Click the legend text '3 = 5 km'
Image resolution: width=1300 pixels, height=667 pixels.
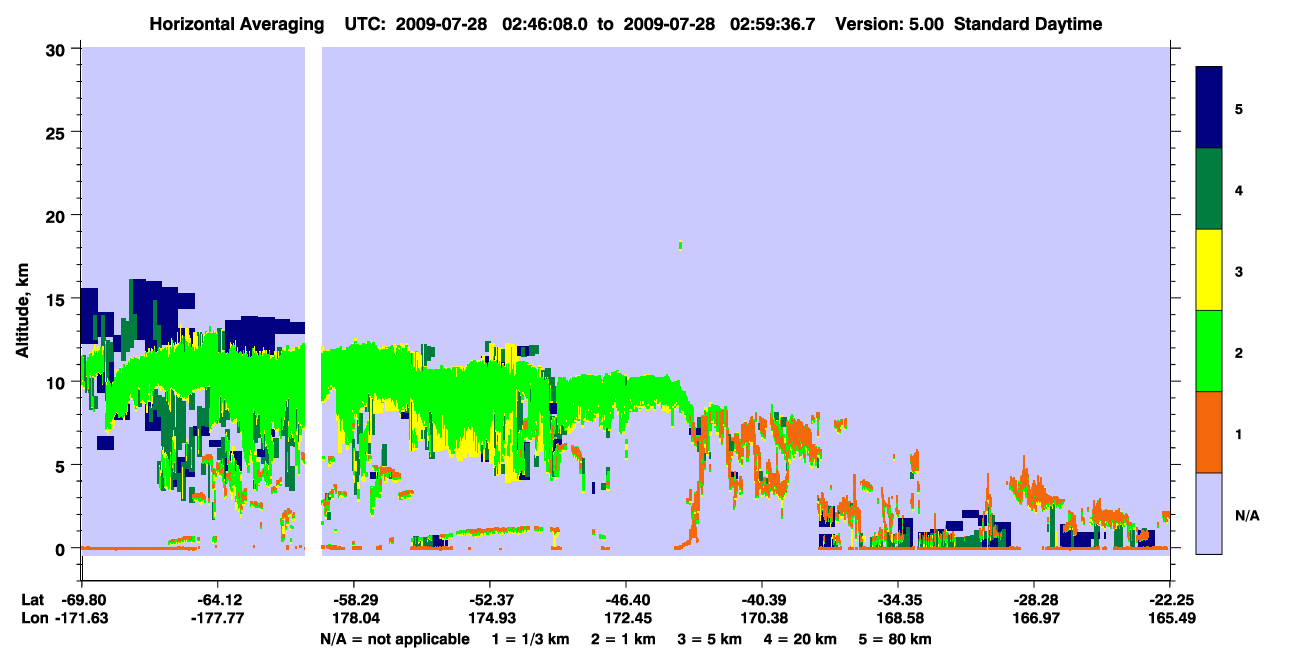[711, 639]
